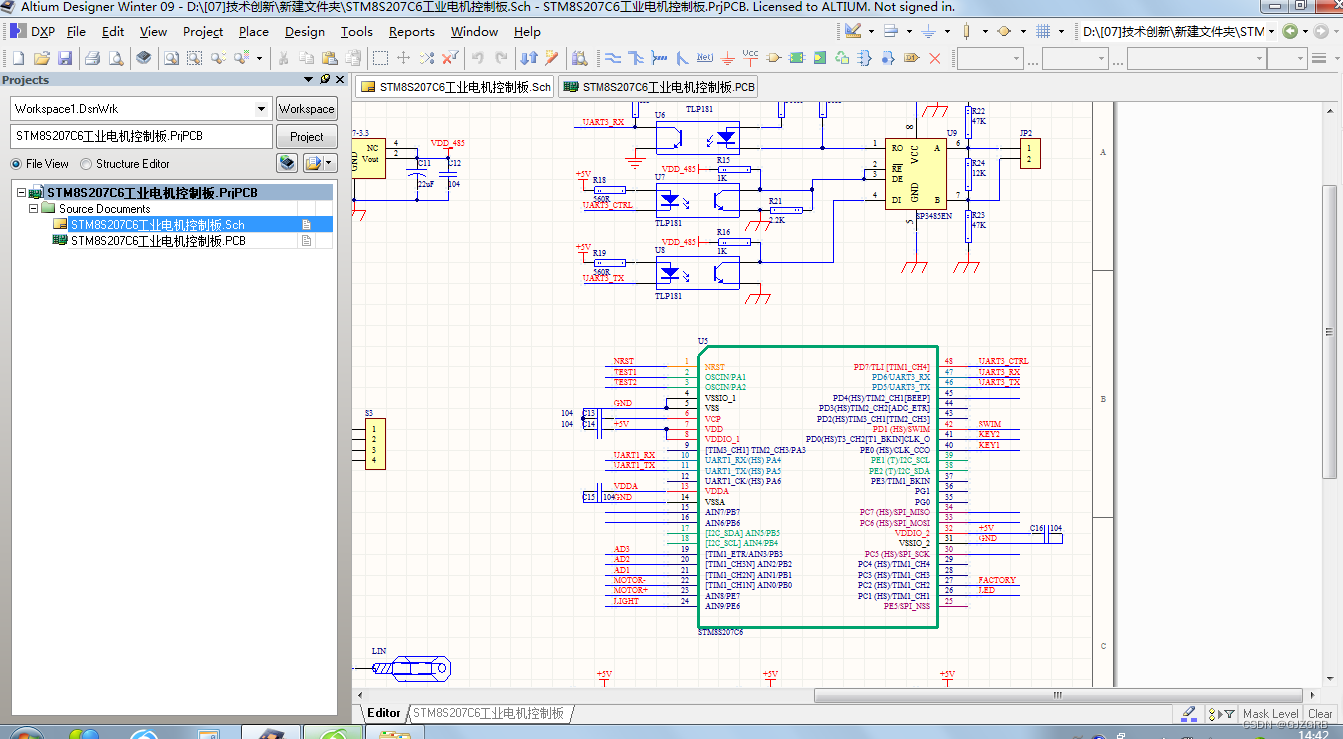The height and width of the screenshot is (739, 1343).
Task: Open the Workspace1.DsnWrk dropdown
Action: tap(261, 108)
